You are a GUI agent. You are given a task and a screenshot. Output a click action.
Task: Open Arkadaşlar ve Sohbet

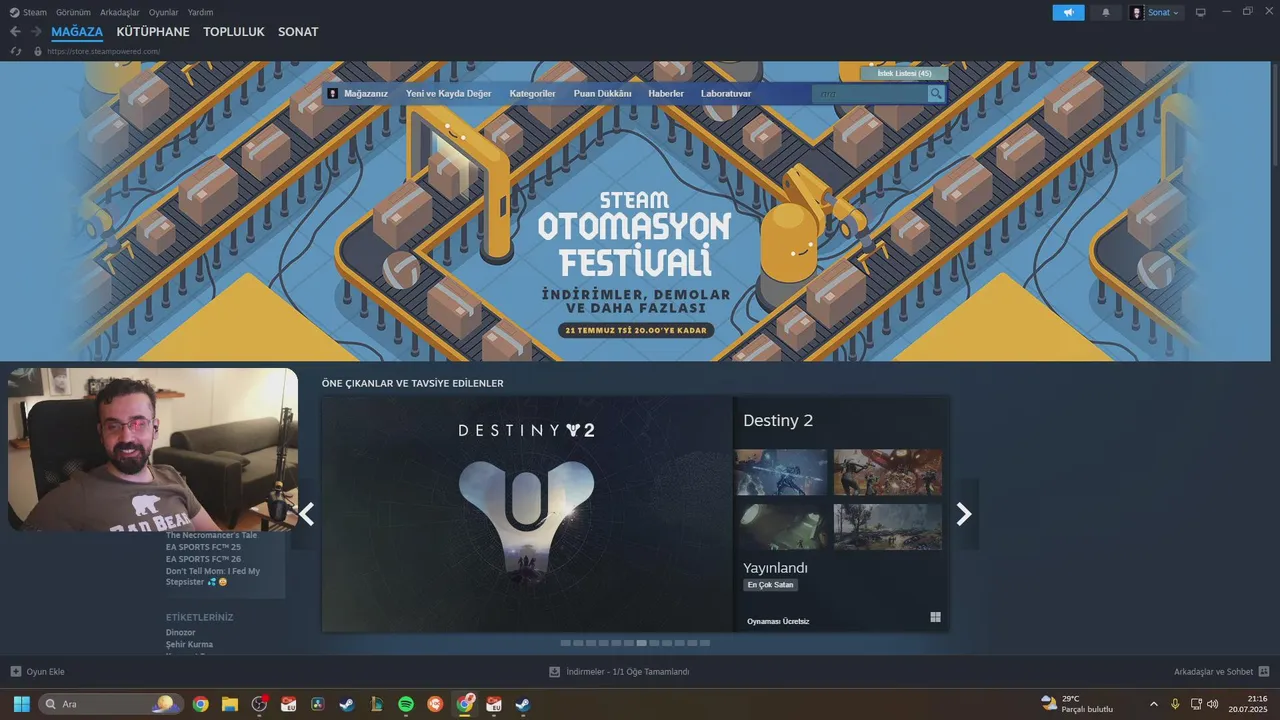tap(1213, 672)
